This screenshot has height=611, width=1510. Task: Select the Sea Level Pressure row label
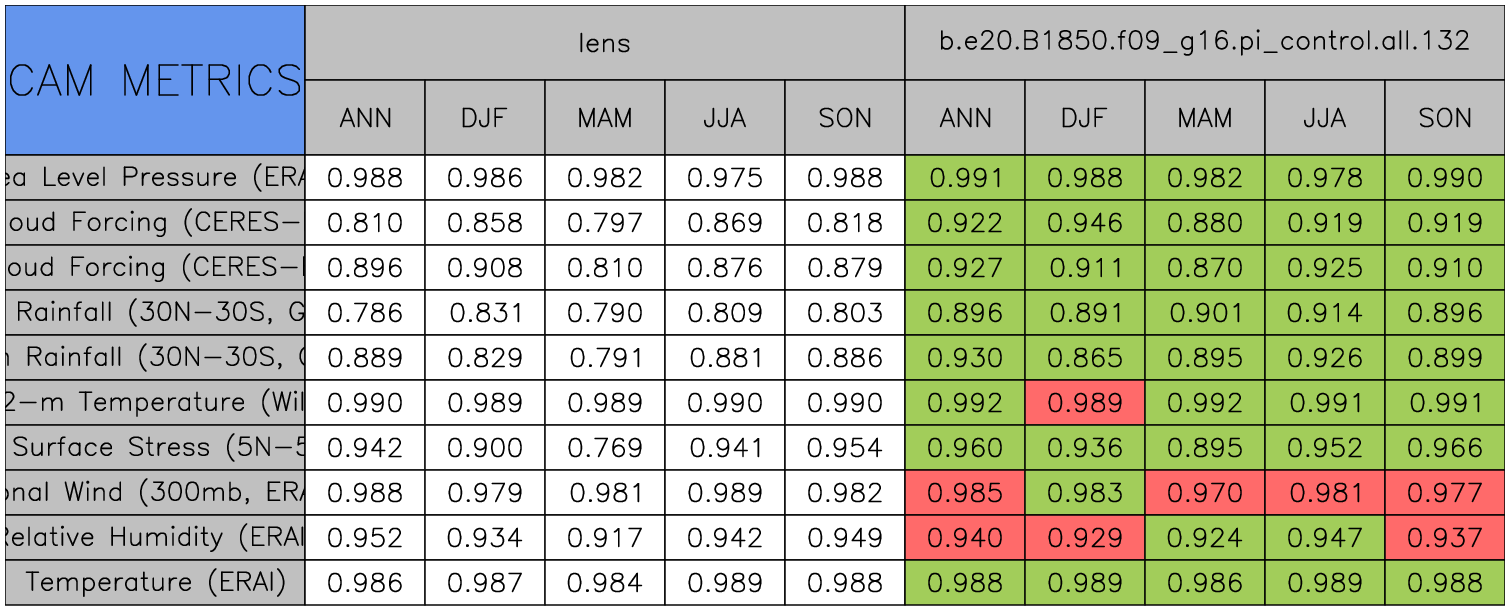tap(155, 178)
